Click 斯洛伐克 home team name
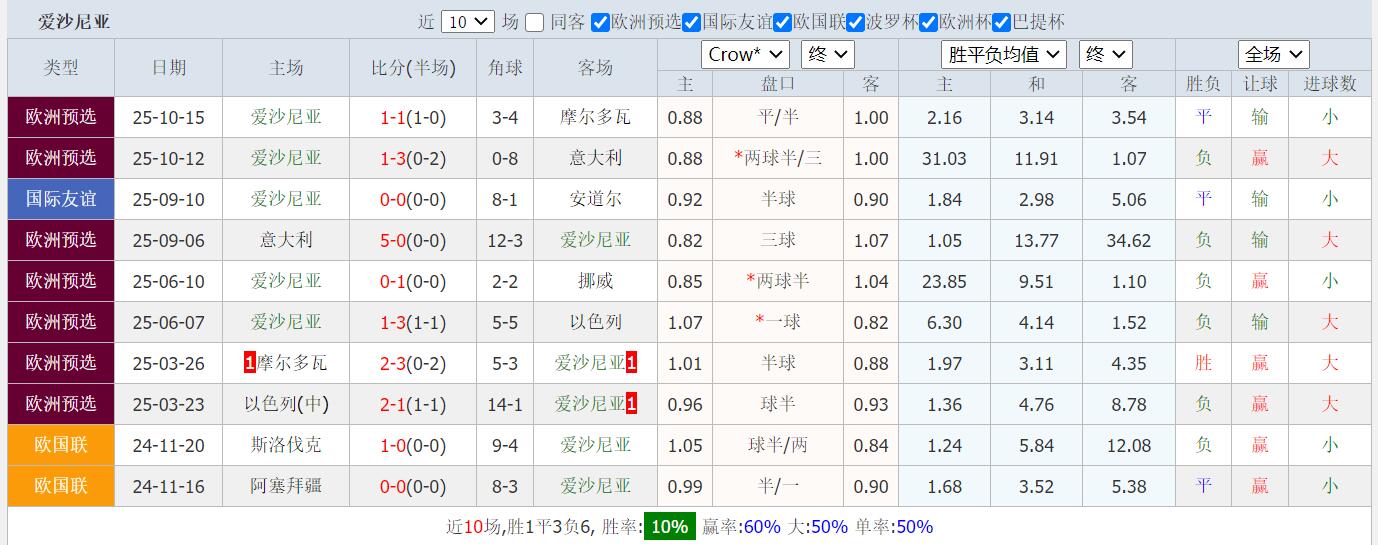The image size is (1378, 545). (x=286, y=446)
